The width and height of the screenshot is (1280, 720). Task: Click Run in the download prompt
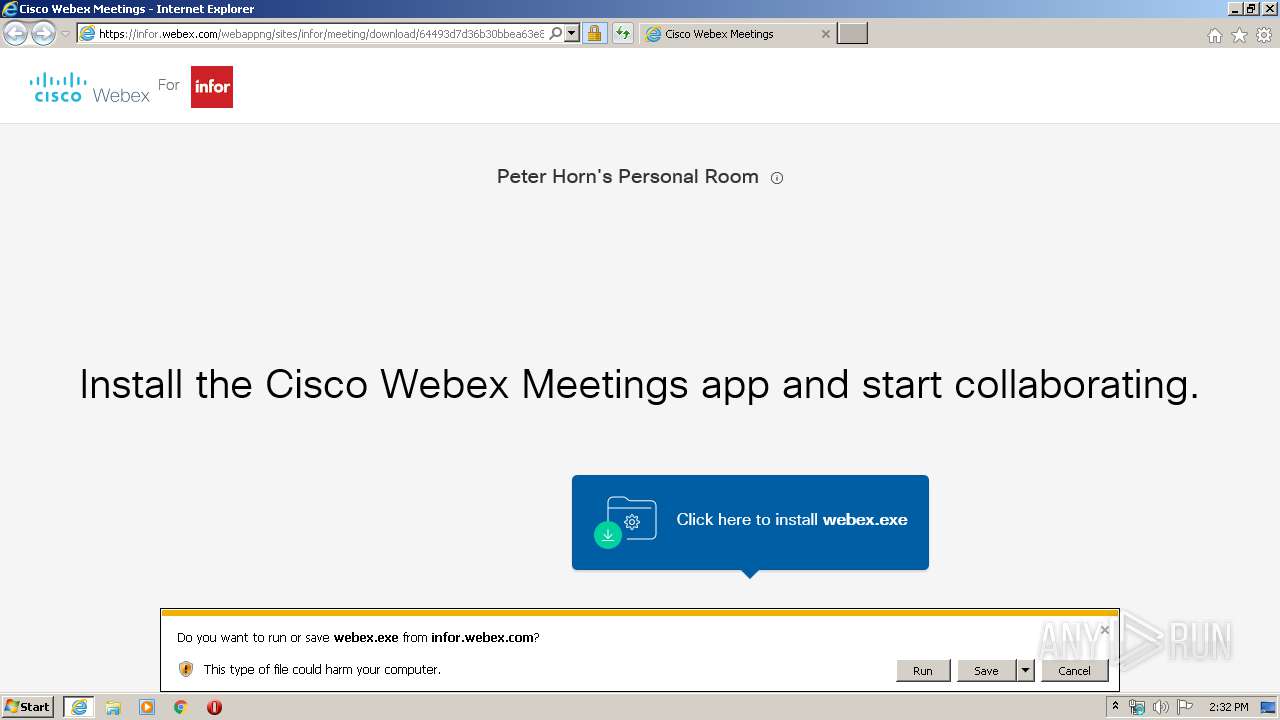click(x=923, y=671)
